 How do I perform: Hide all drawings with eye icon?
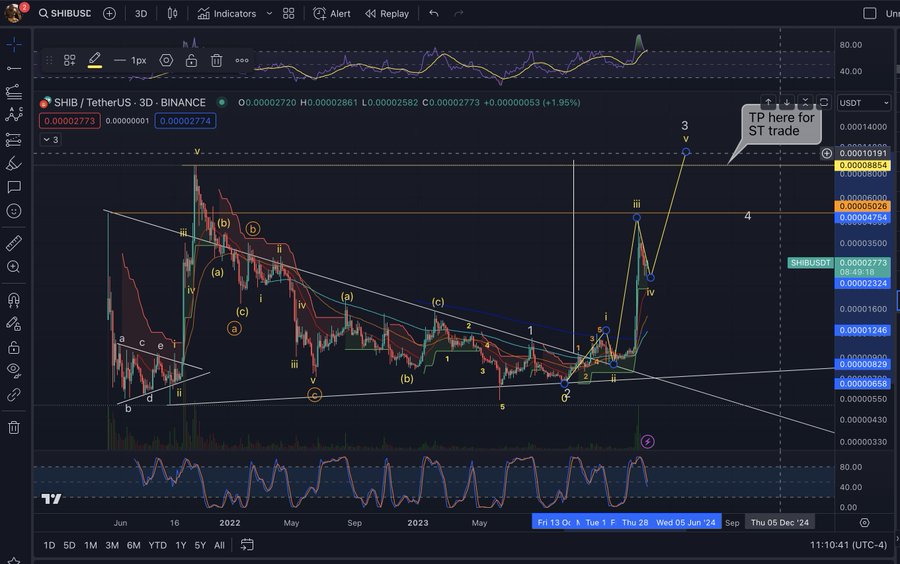pos(14,370)
